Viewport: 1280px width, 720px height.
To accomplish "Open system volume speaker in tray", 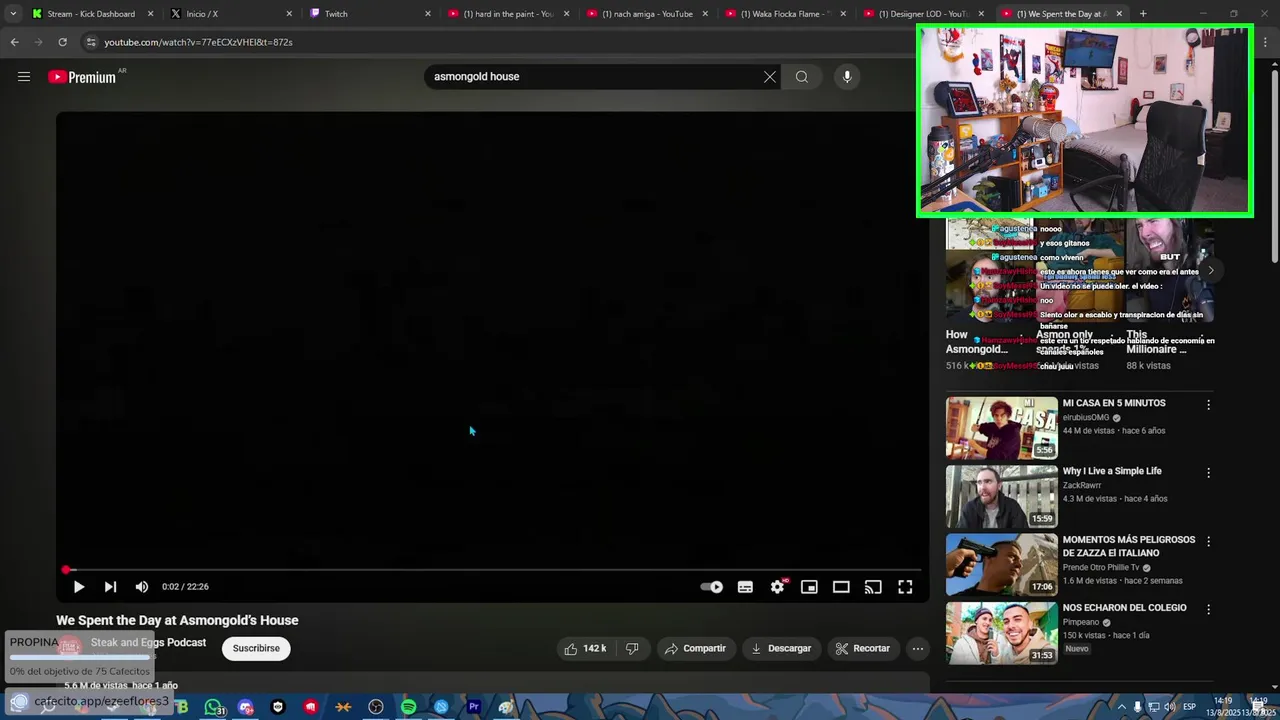I will coord(1169,707).
